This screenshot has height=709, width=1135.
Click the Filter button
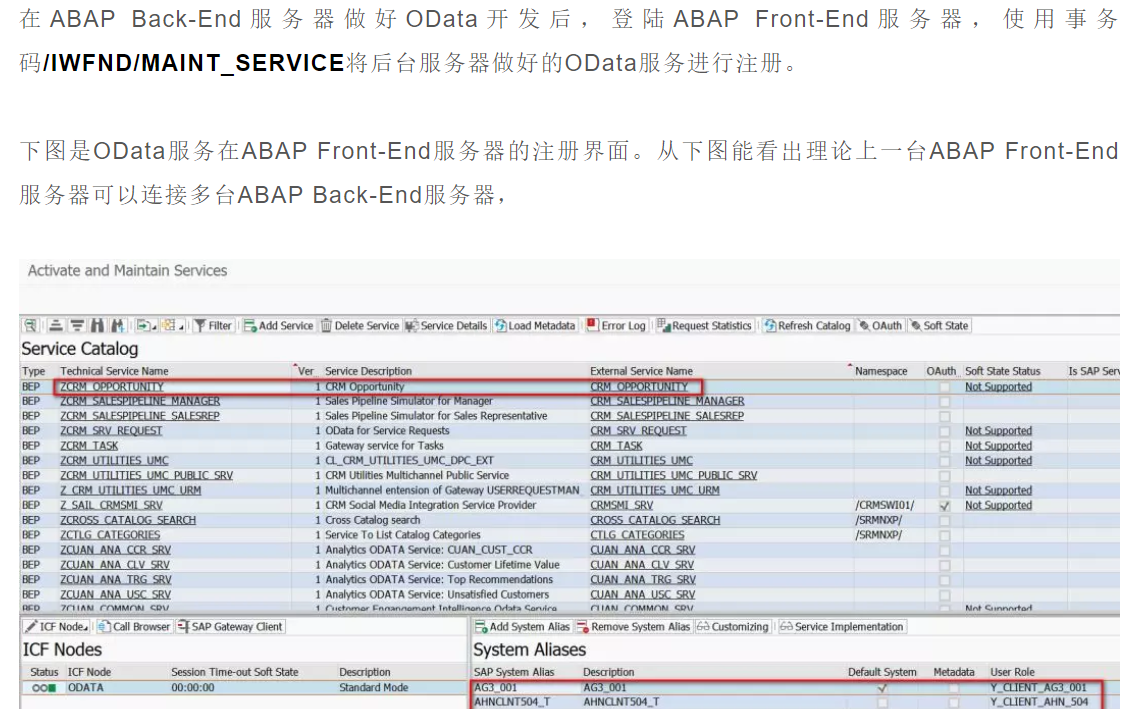pyautogui.click(x=214, y=326)
